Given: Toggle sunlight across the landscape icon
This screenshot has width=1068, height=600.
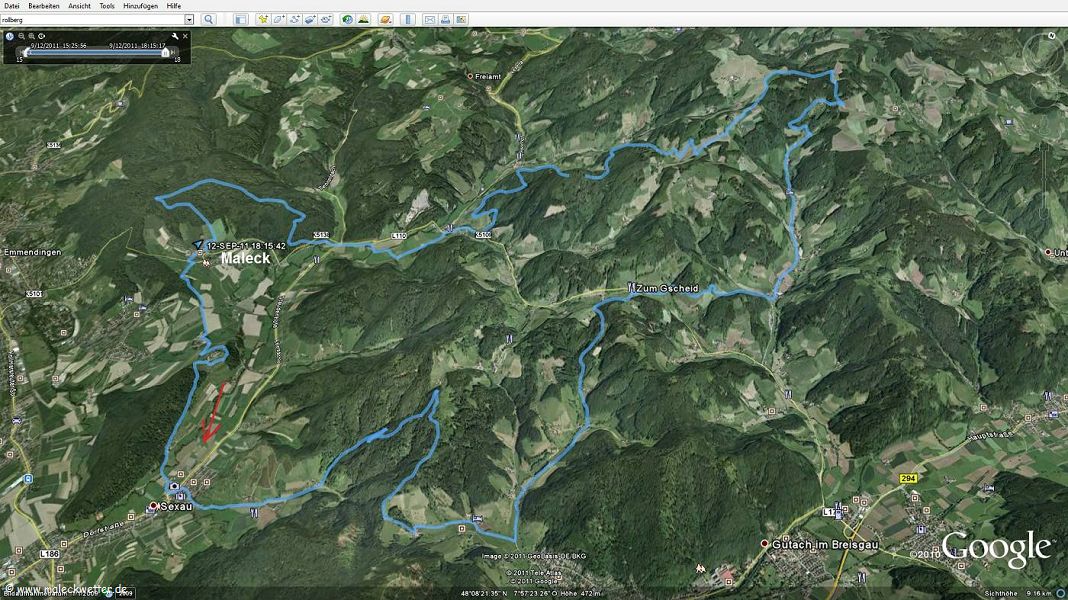Looking at the screenshot, I should coord(363,19).
